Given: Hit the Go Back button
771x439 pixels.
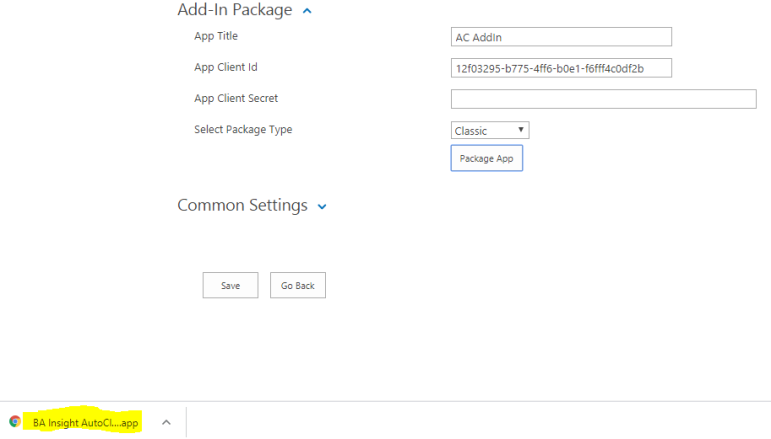Looking at the screenshot, I should click(297, 285).
